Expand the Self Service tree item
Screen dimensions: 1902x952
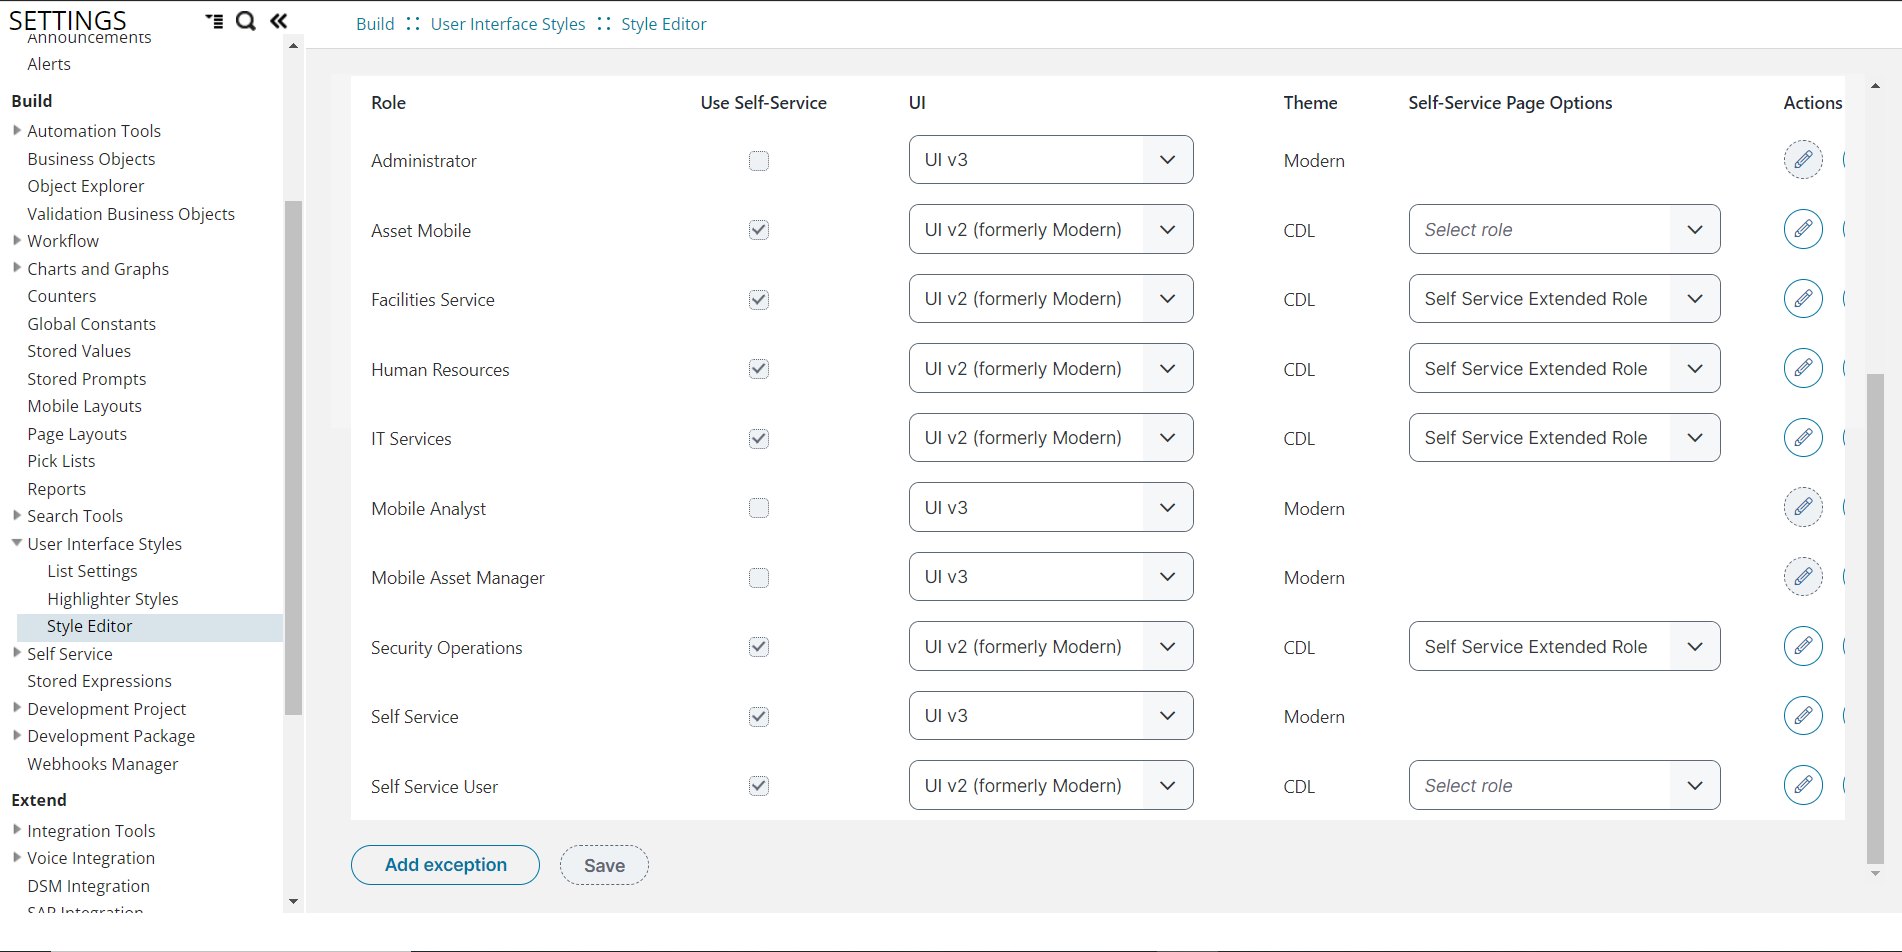click(16, 653)
